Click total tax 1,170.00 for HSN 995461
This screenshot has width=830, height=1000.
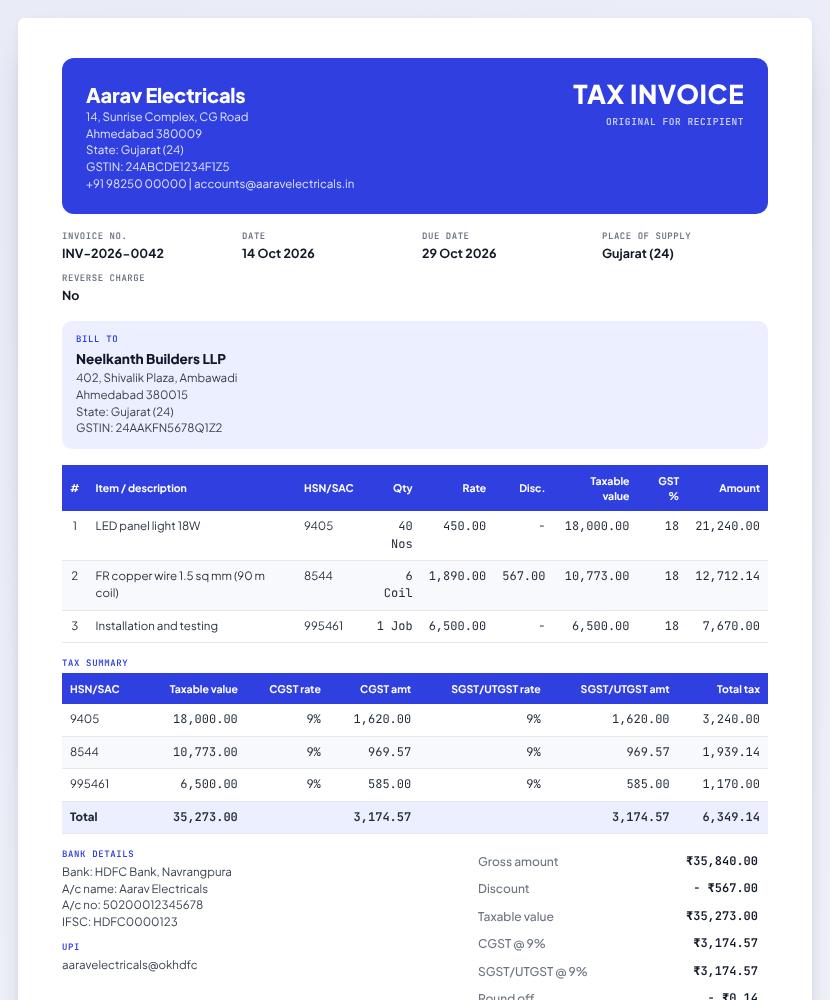[x=731, y=784]
